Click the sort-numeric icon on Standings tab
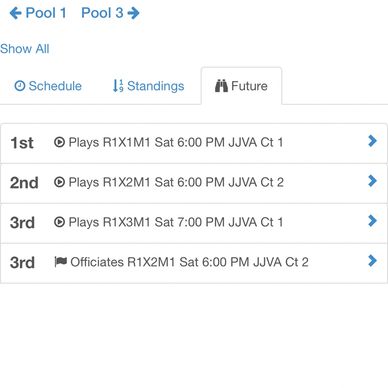388x388 pixels. (x=118, y=86)
